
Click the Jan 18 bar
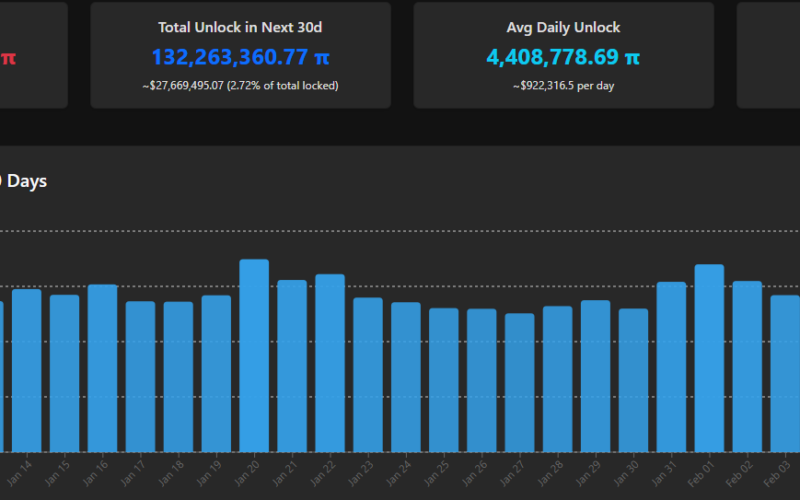pos(178,376)
